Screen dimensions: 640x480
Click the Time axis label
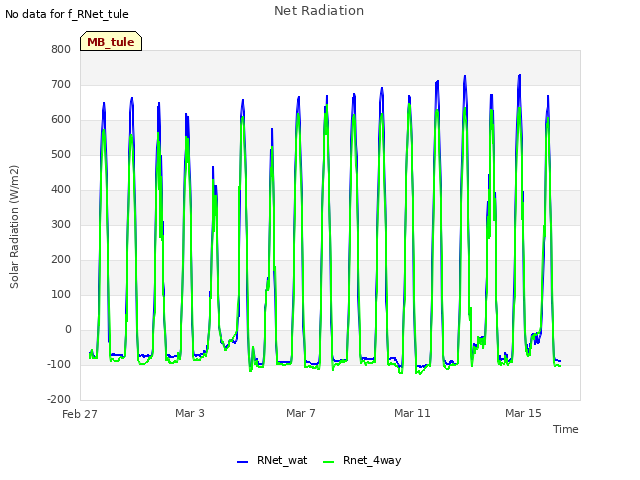(566, 429)
